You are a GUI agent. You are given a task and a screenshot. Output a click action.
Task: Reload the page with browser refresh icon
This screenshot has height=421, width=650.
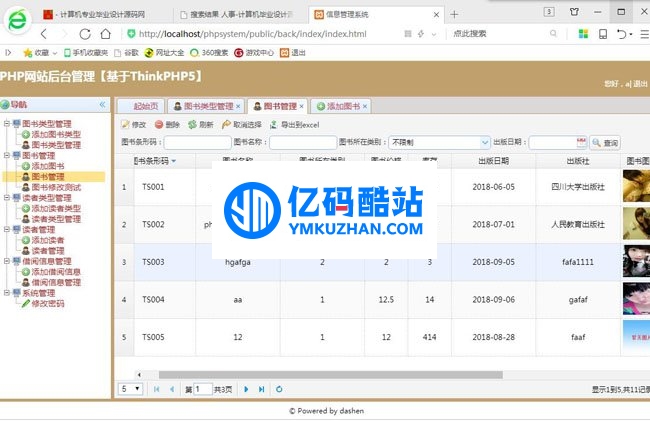[85, 34]
